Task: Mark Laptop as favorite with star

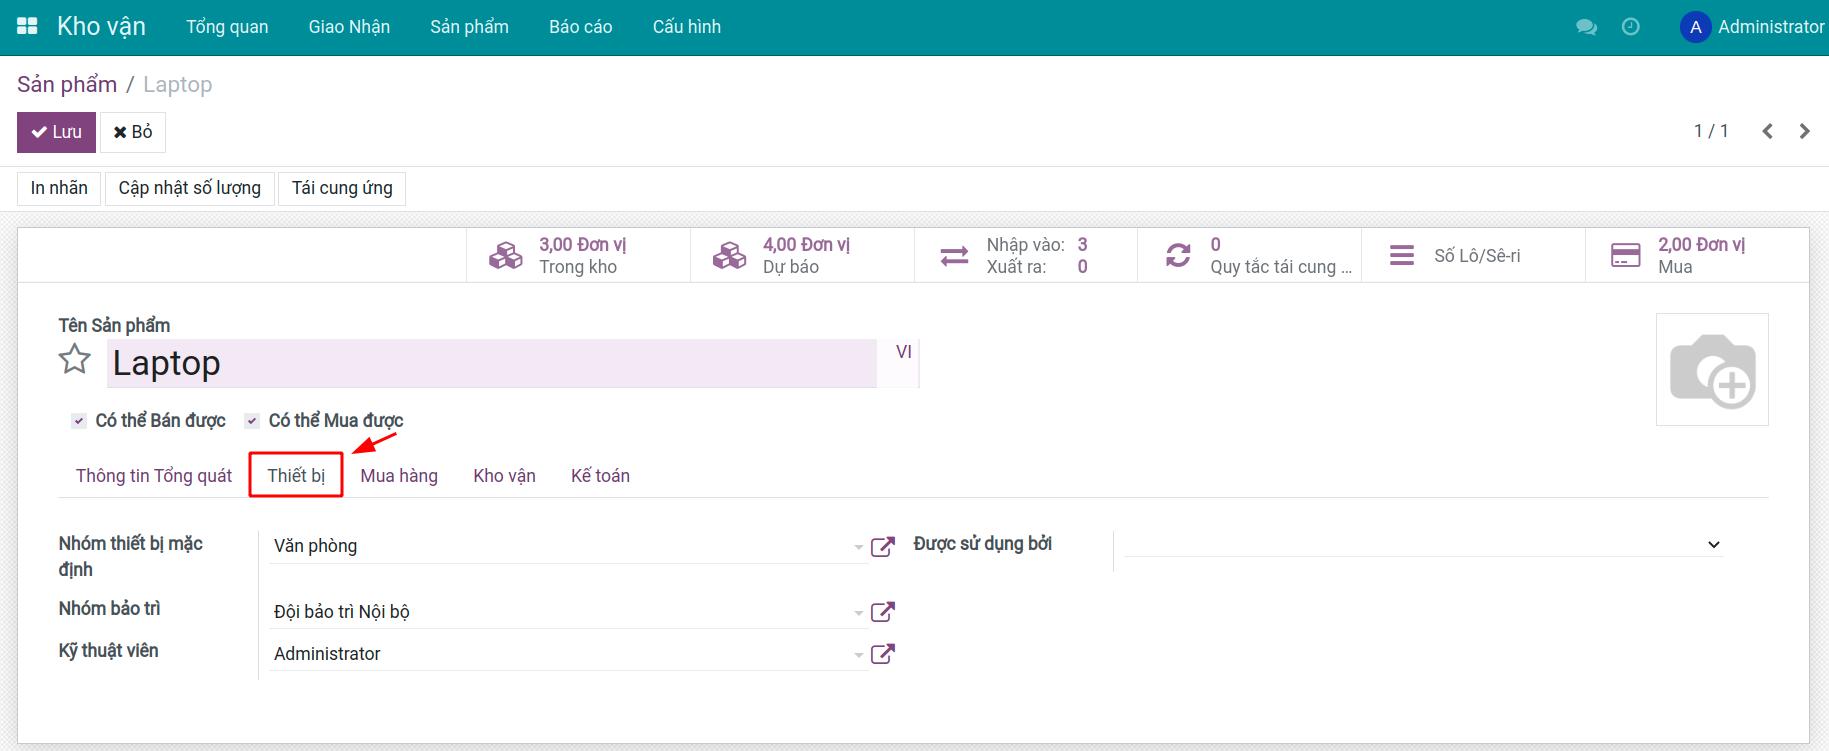Action: tap(75, 359)
